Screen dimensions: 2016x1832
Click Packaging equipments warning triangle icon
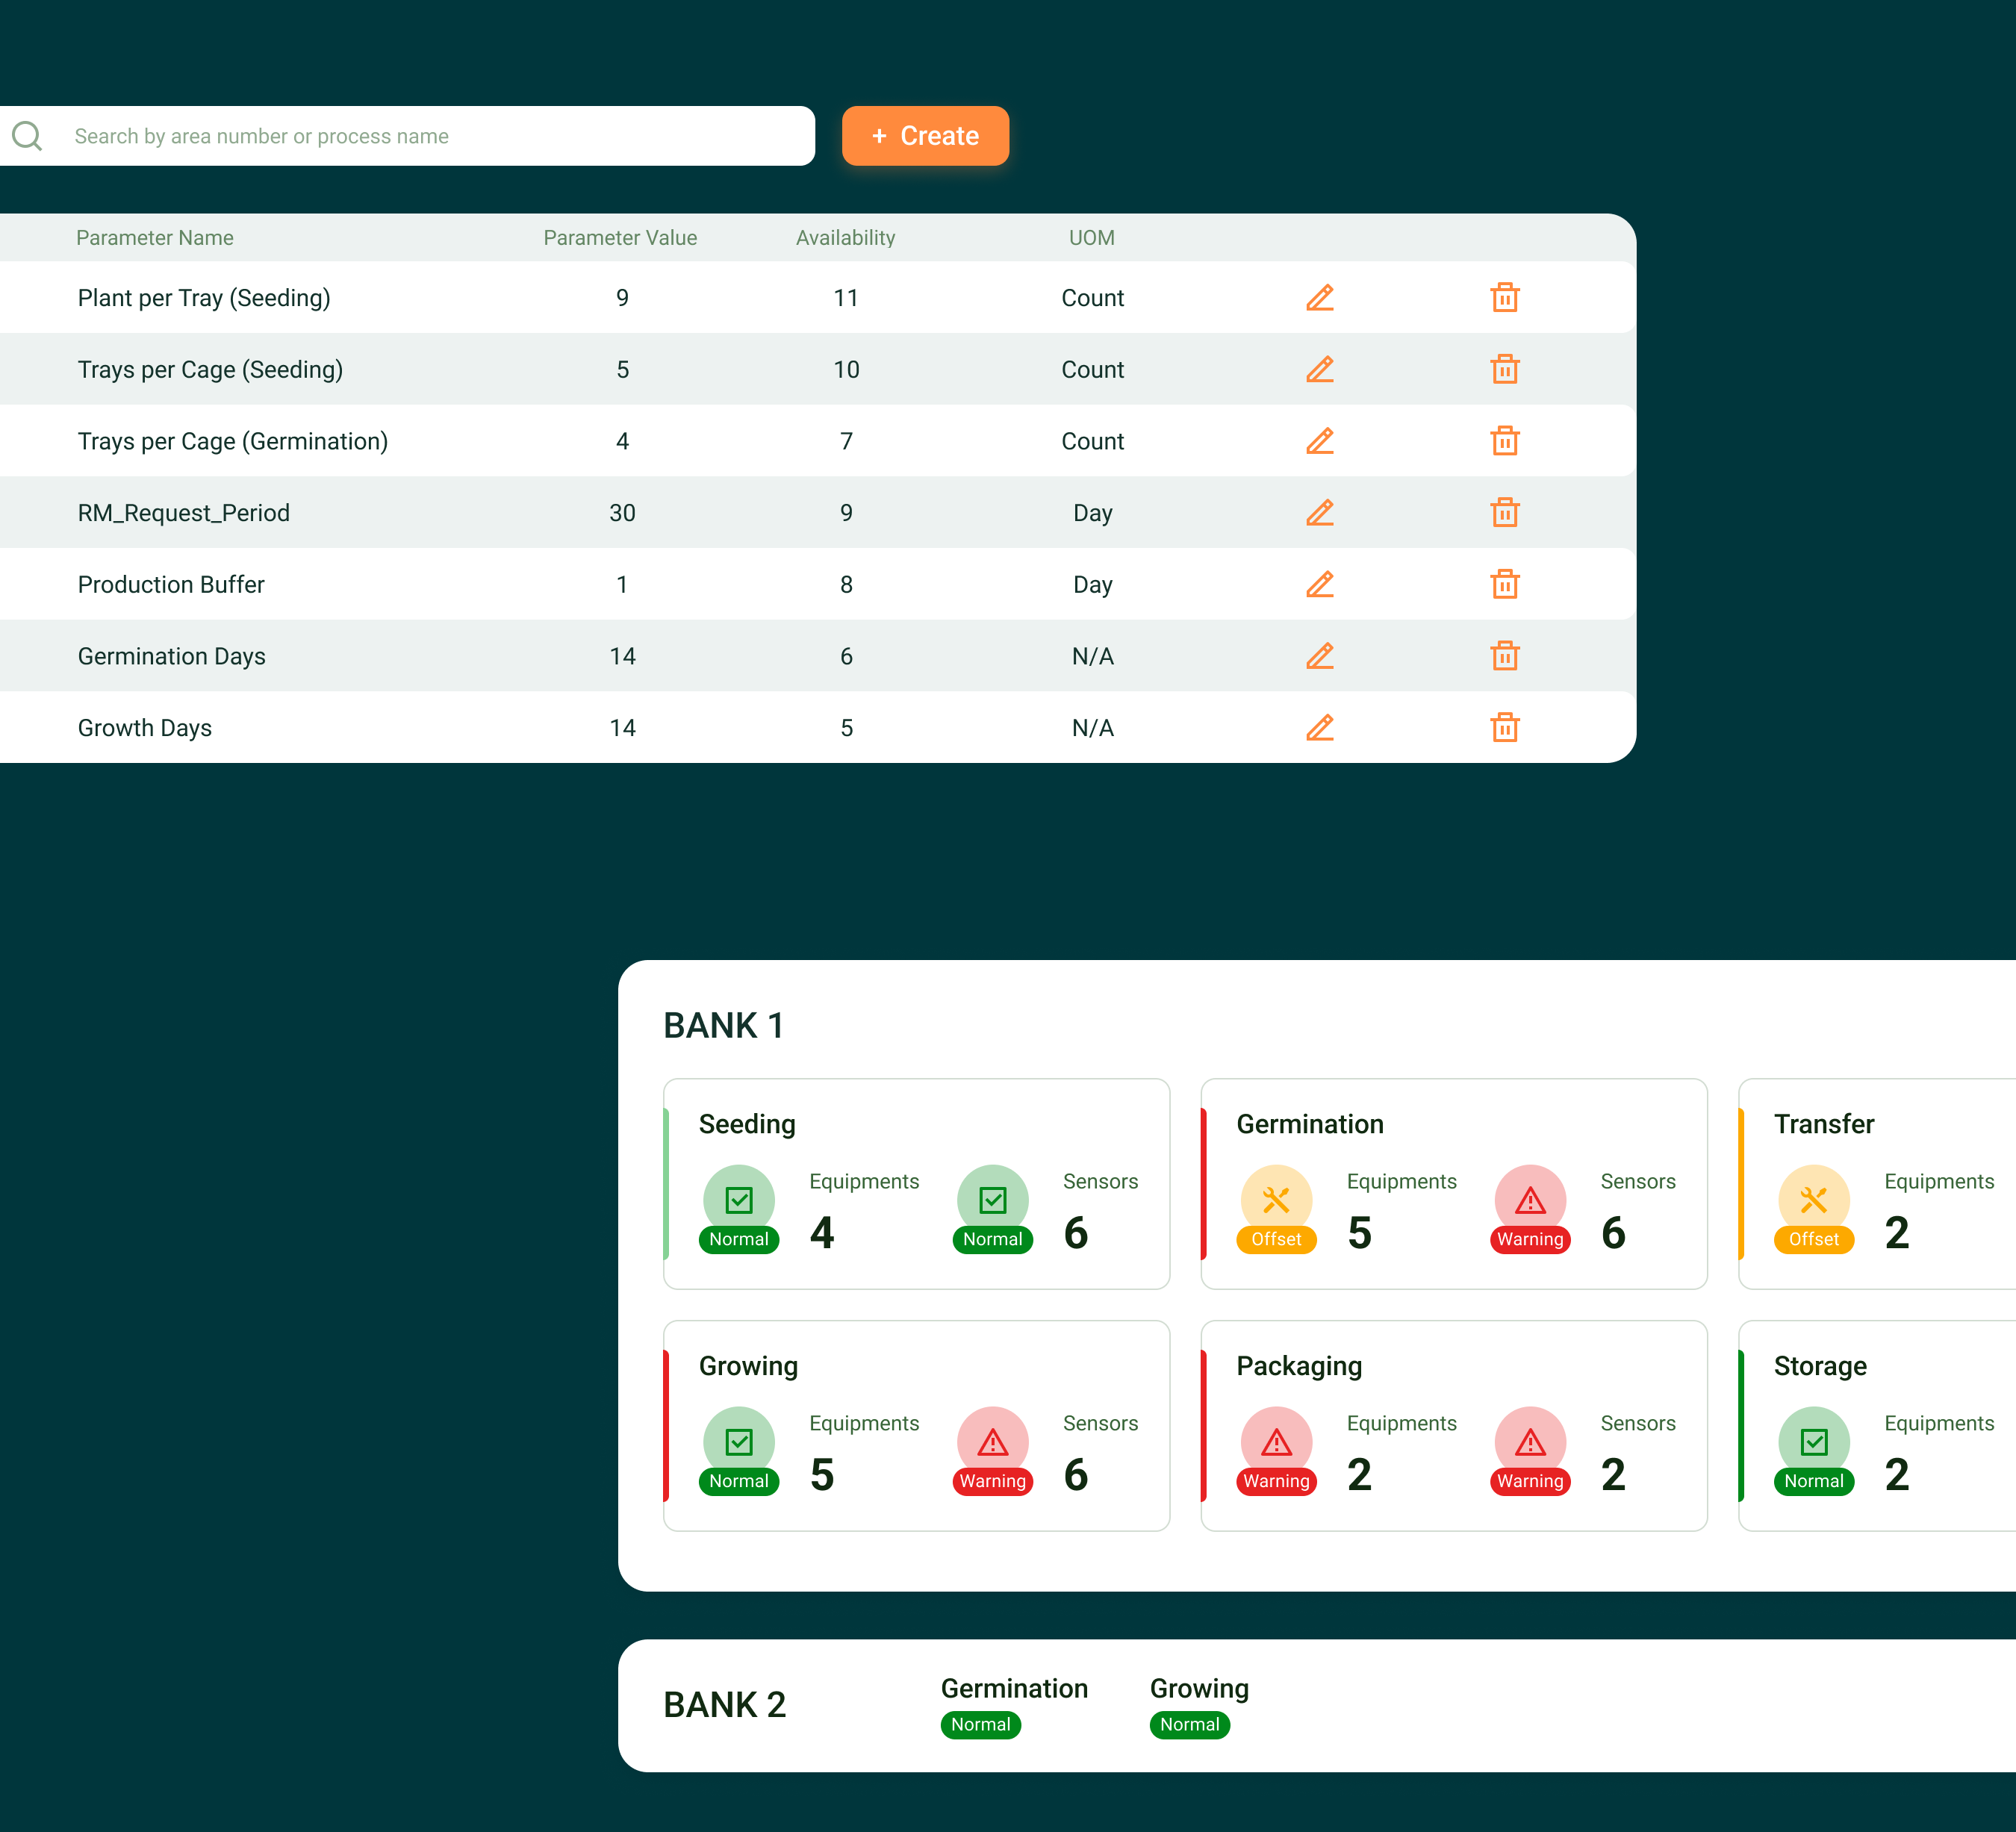point(1277,1442)
